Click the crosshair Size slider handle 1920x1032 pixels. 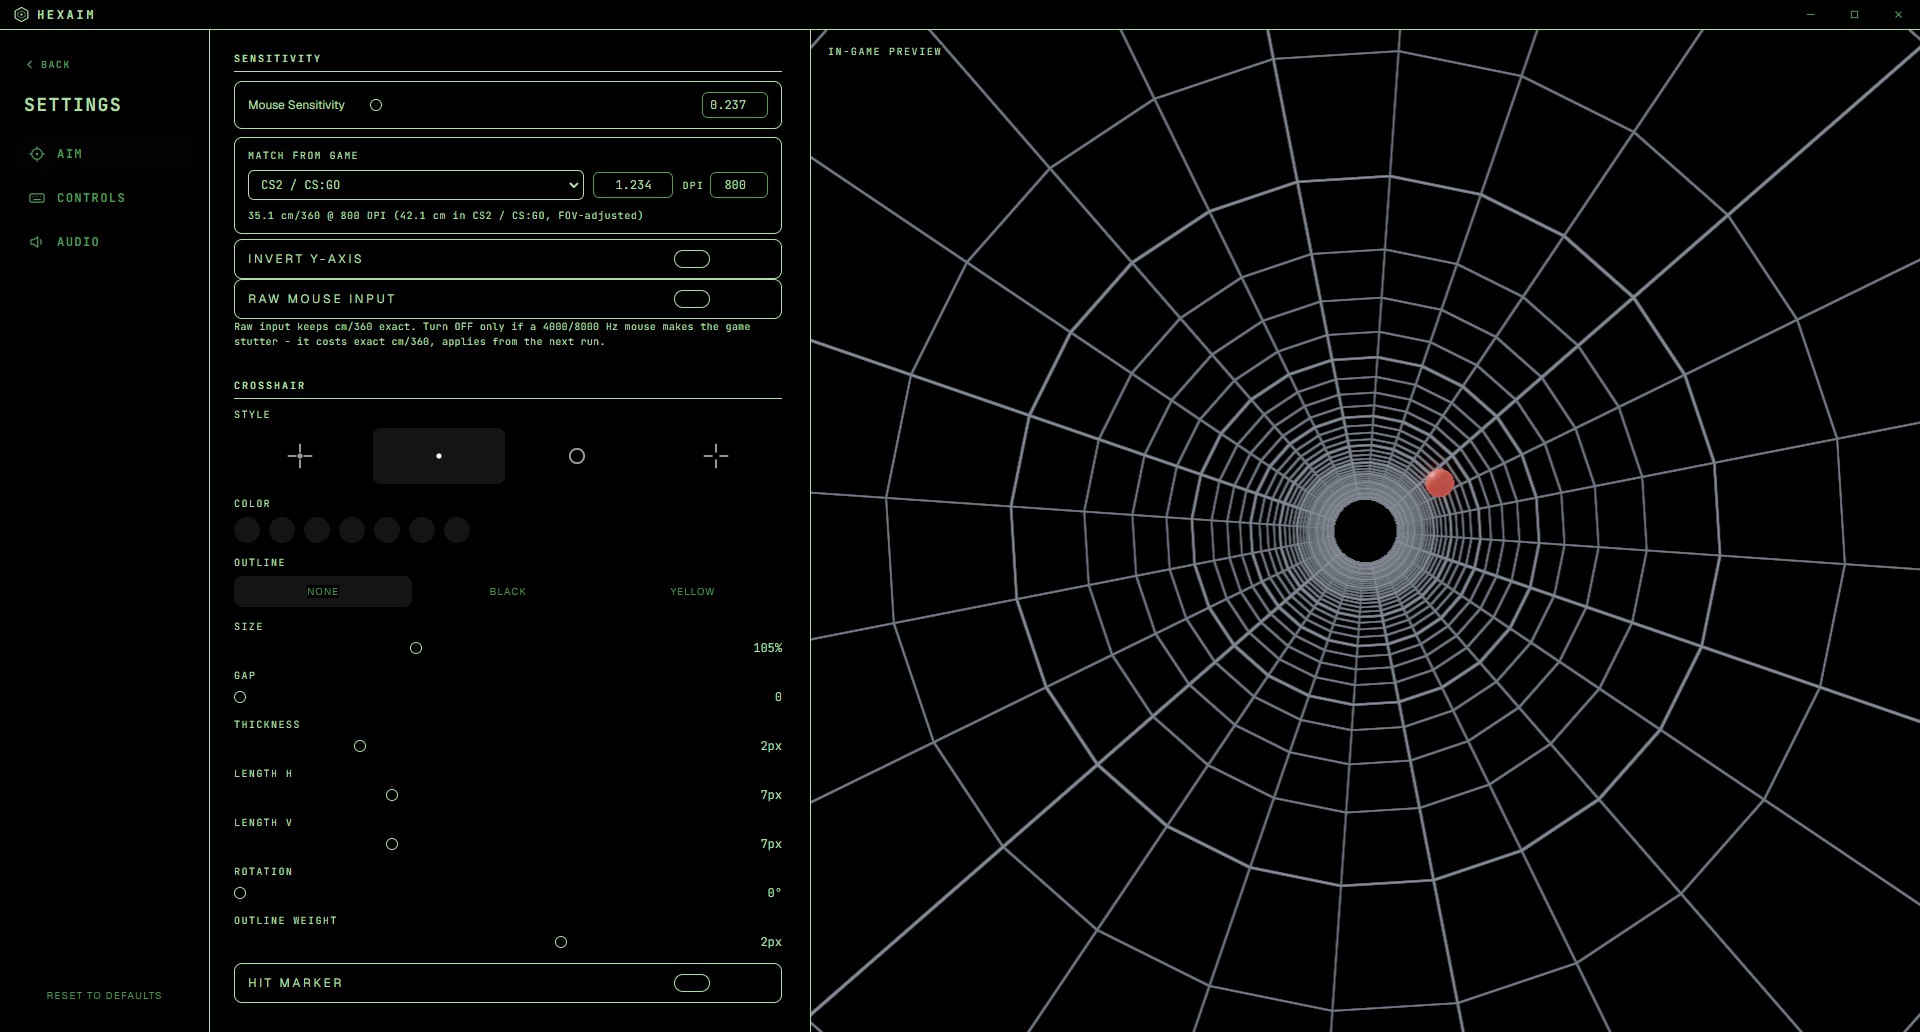[x=416, y=648]
